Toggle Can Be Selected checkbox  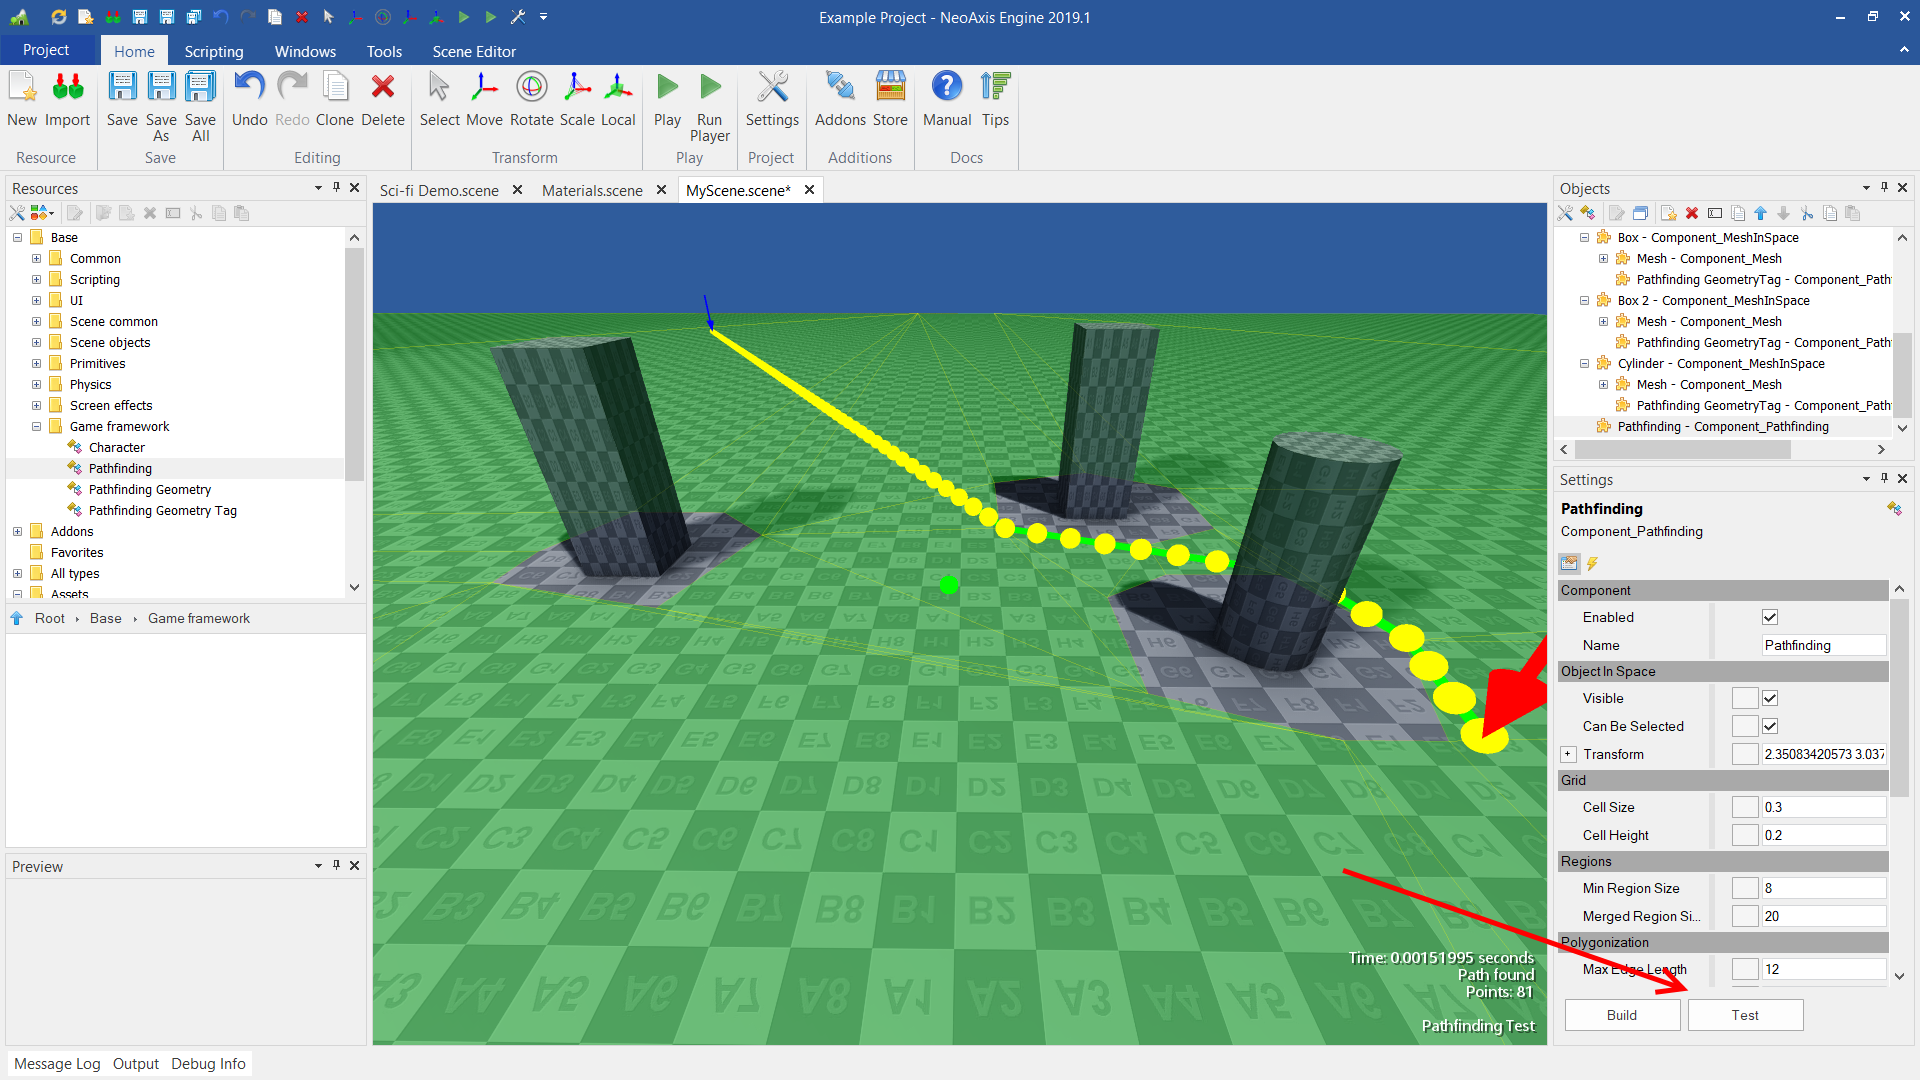coord(1770,727)
